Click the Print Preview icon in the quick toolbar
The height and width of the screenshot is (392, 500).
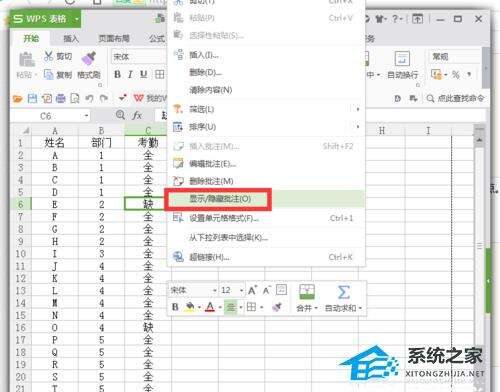[x=75, y=98]
